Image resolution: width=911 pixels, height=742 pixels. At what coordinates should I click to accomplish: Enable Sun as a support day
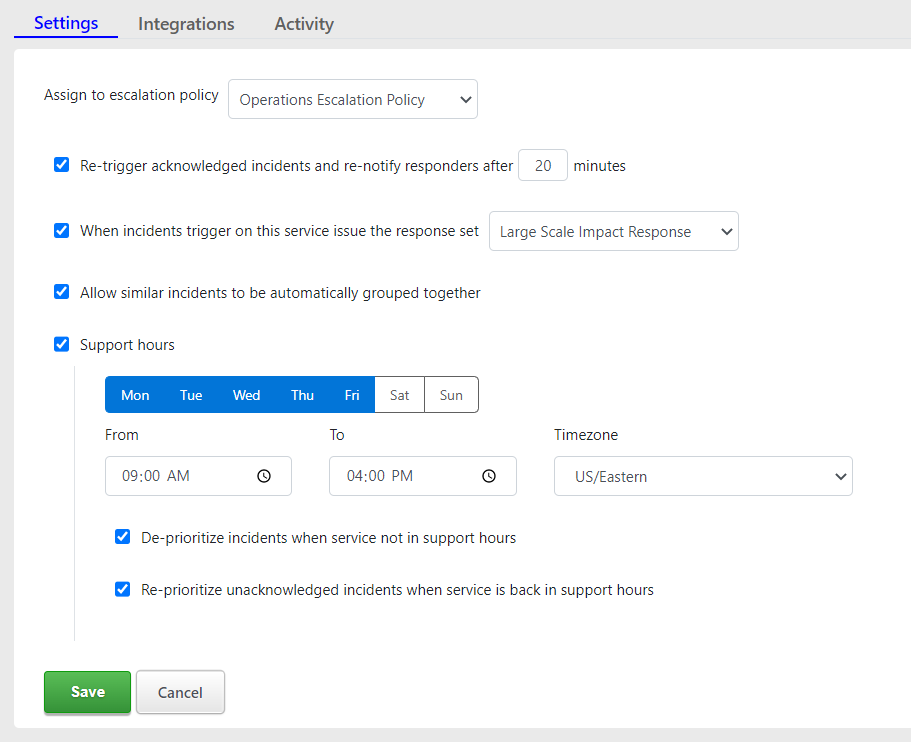click(451, 395)
